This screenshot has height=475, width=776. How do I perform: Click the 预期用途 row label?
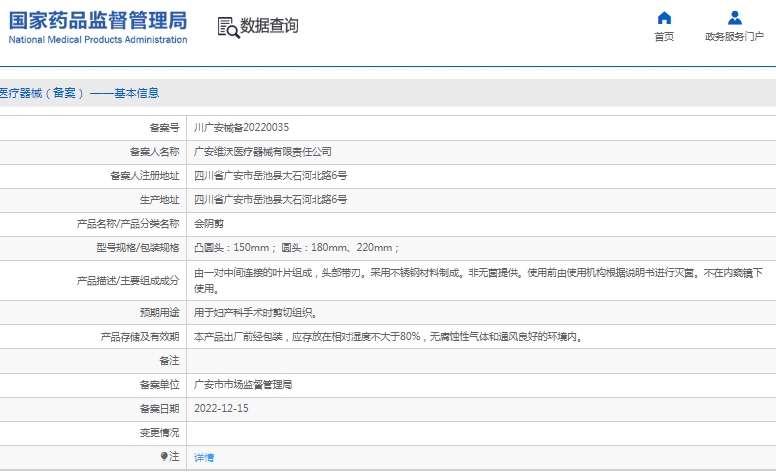click(x=159, y=313)
